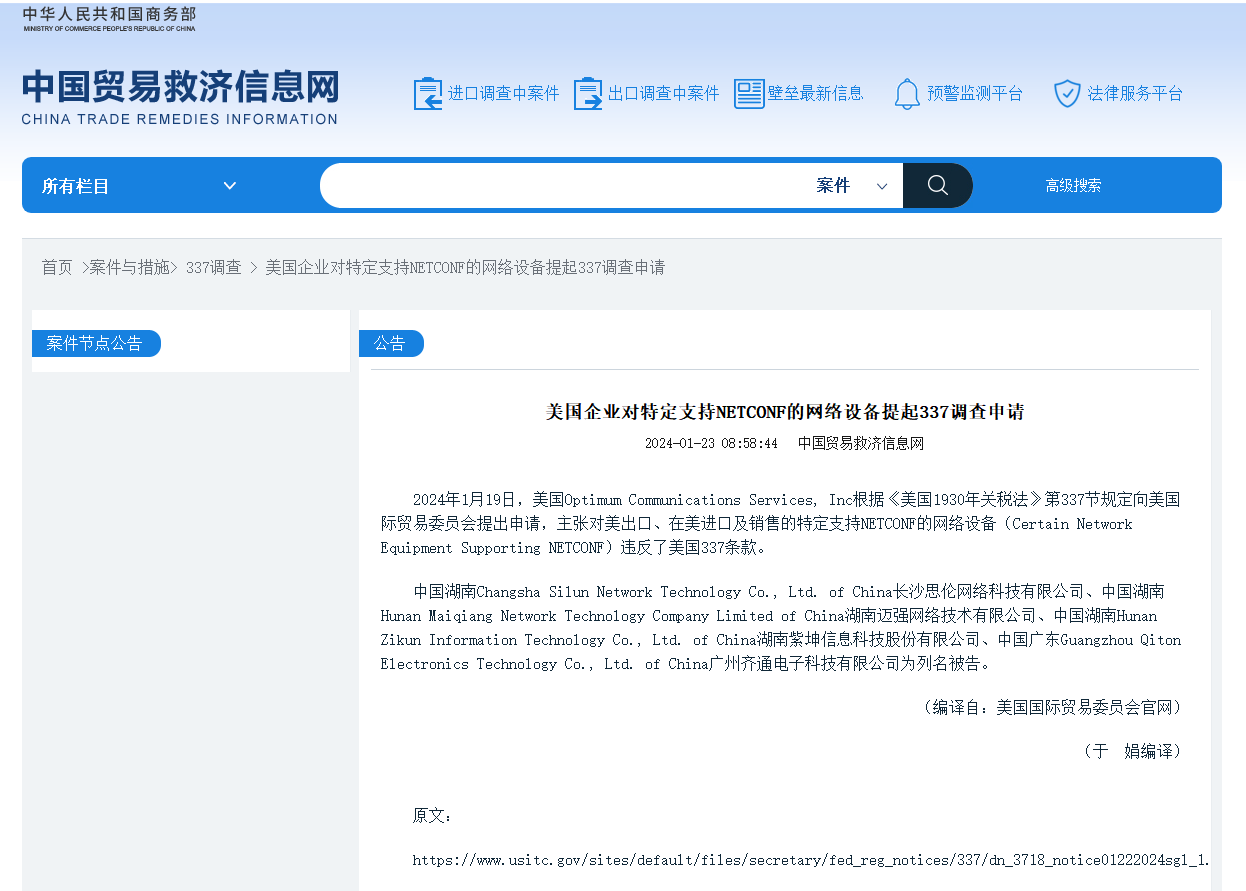The width and height of the screenshot is (1246, 891).
Task: Open 高级搜索 advanced search
Action: [x=1073, y=186]
